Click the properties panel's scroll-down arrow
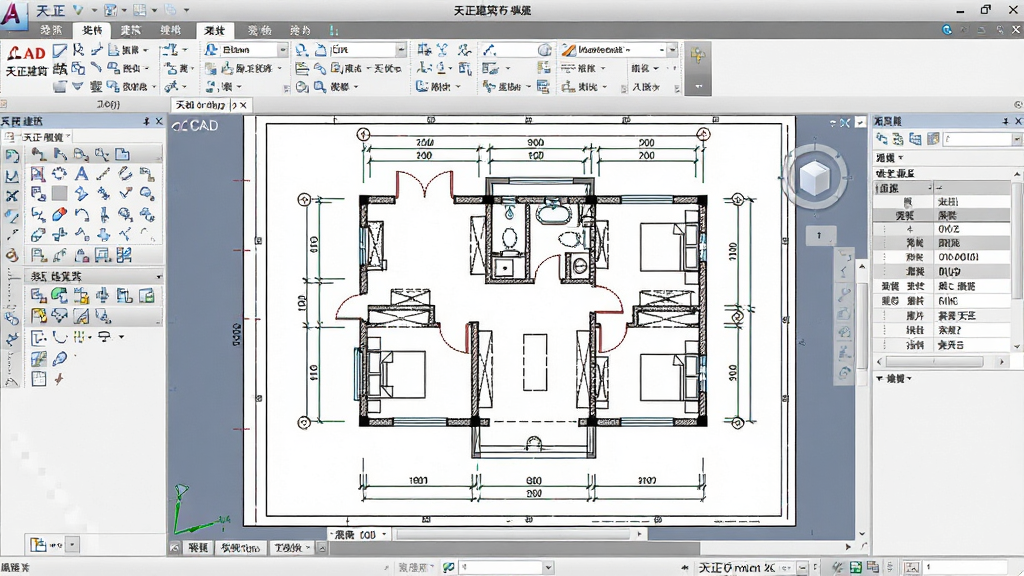The width and height of the screenshot is (1024, 576). point(1017,346)
